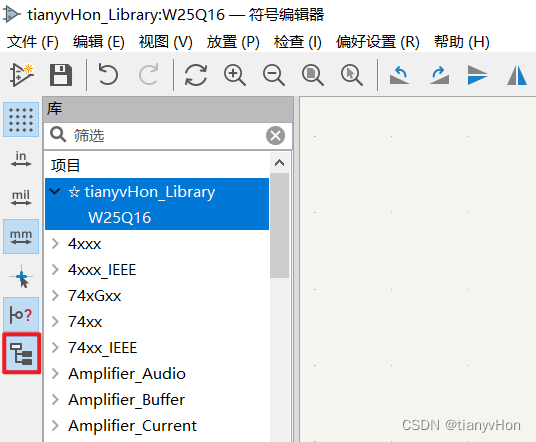536x442 pixels.
Task: Select the 4xxx library row
Action: click(x=157, y=244)
